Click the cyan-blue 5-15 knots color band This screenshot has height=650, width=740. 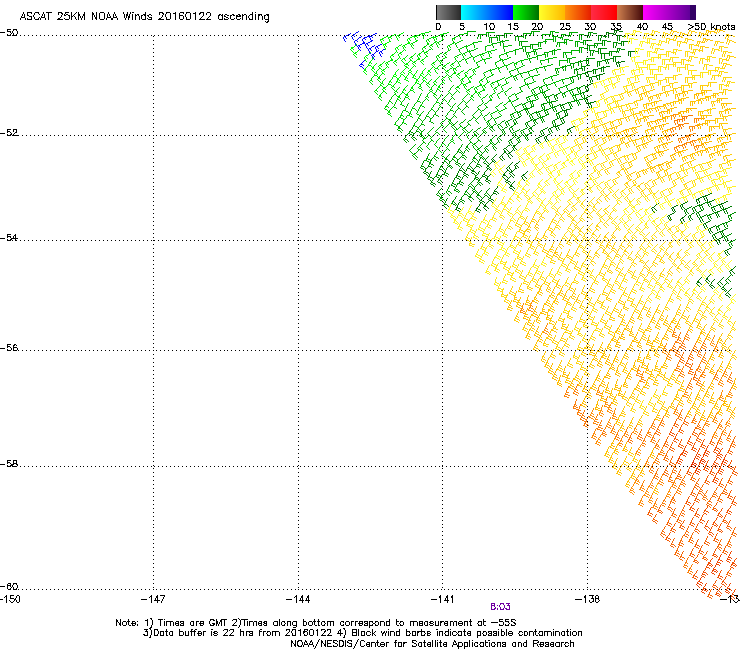[x=487, y=12]
